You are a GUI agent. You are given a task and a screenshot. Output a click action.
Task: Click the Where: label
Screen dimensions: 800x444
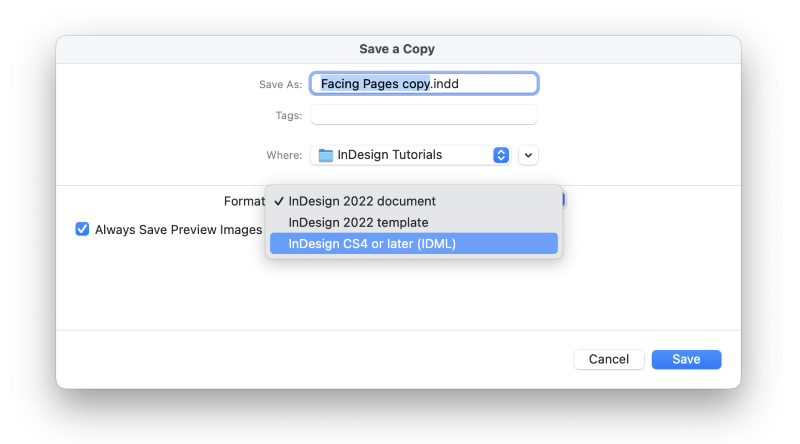tap(284, 155)
